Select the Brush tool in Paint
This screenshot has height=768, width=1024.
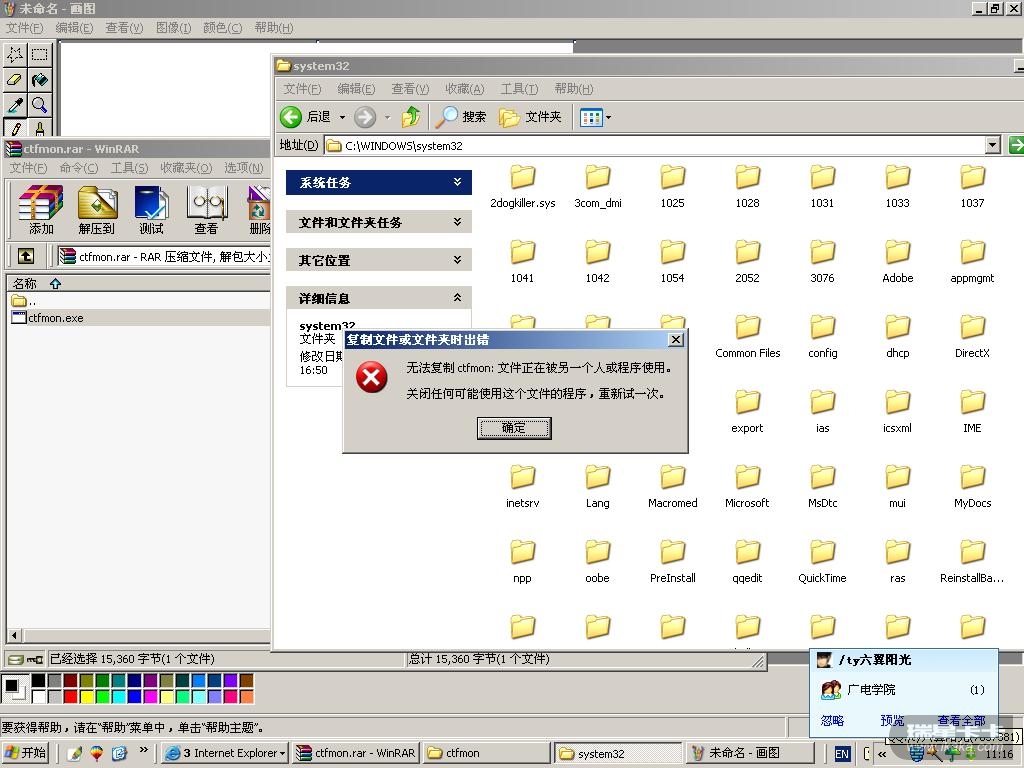click(39, 127)
